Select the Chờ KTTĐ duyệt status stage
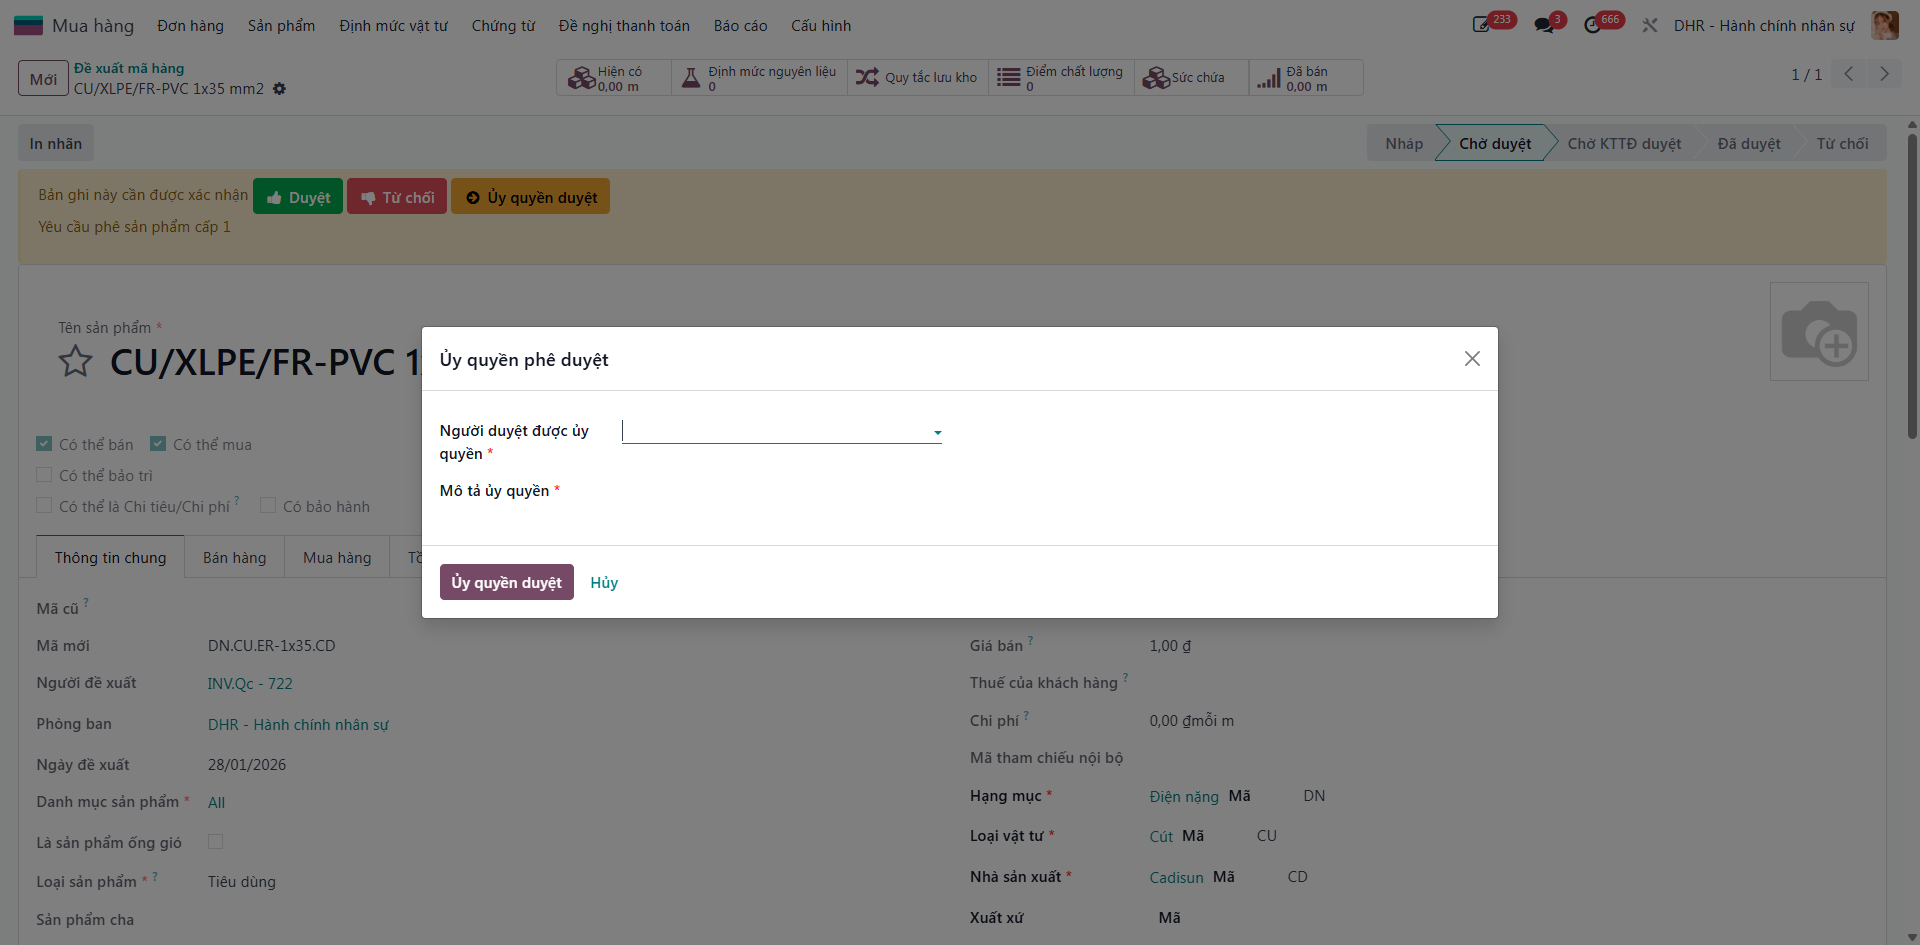The height and width of the screenshot is (945, 1920). click(x=1624, y=144)
